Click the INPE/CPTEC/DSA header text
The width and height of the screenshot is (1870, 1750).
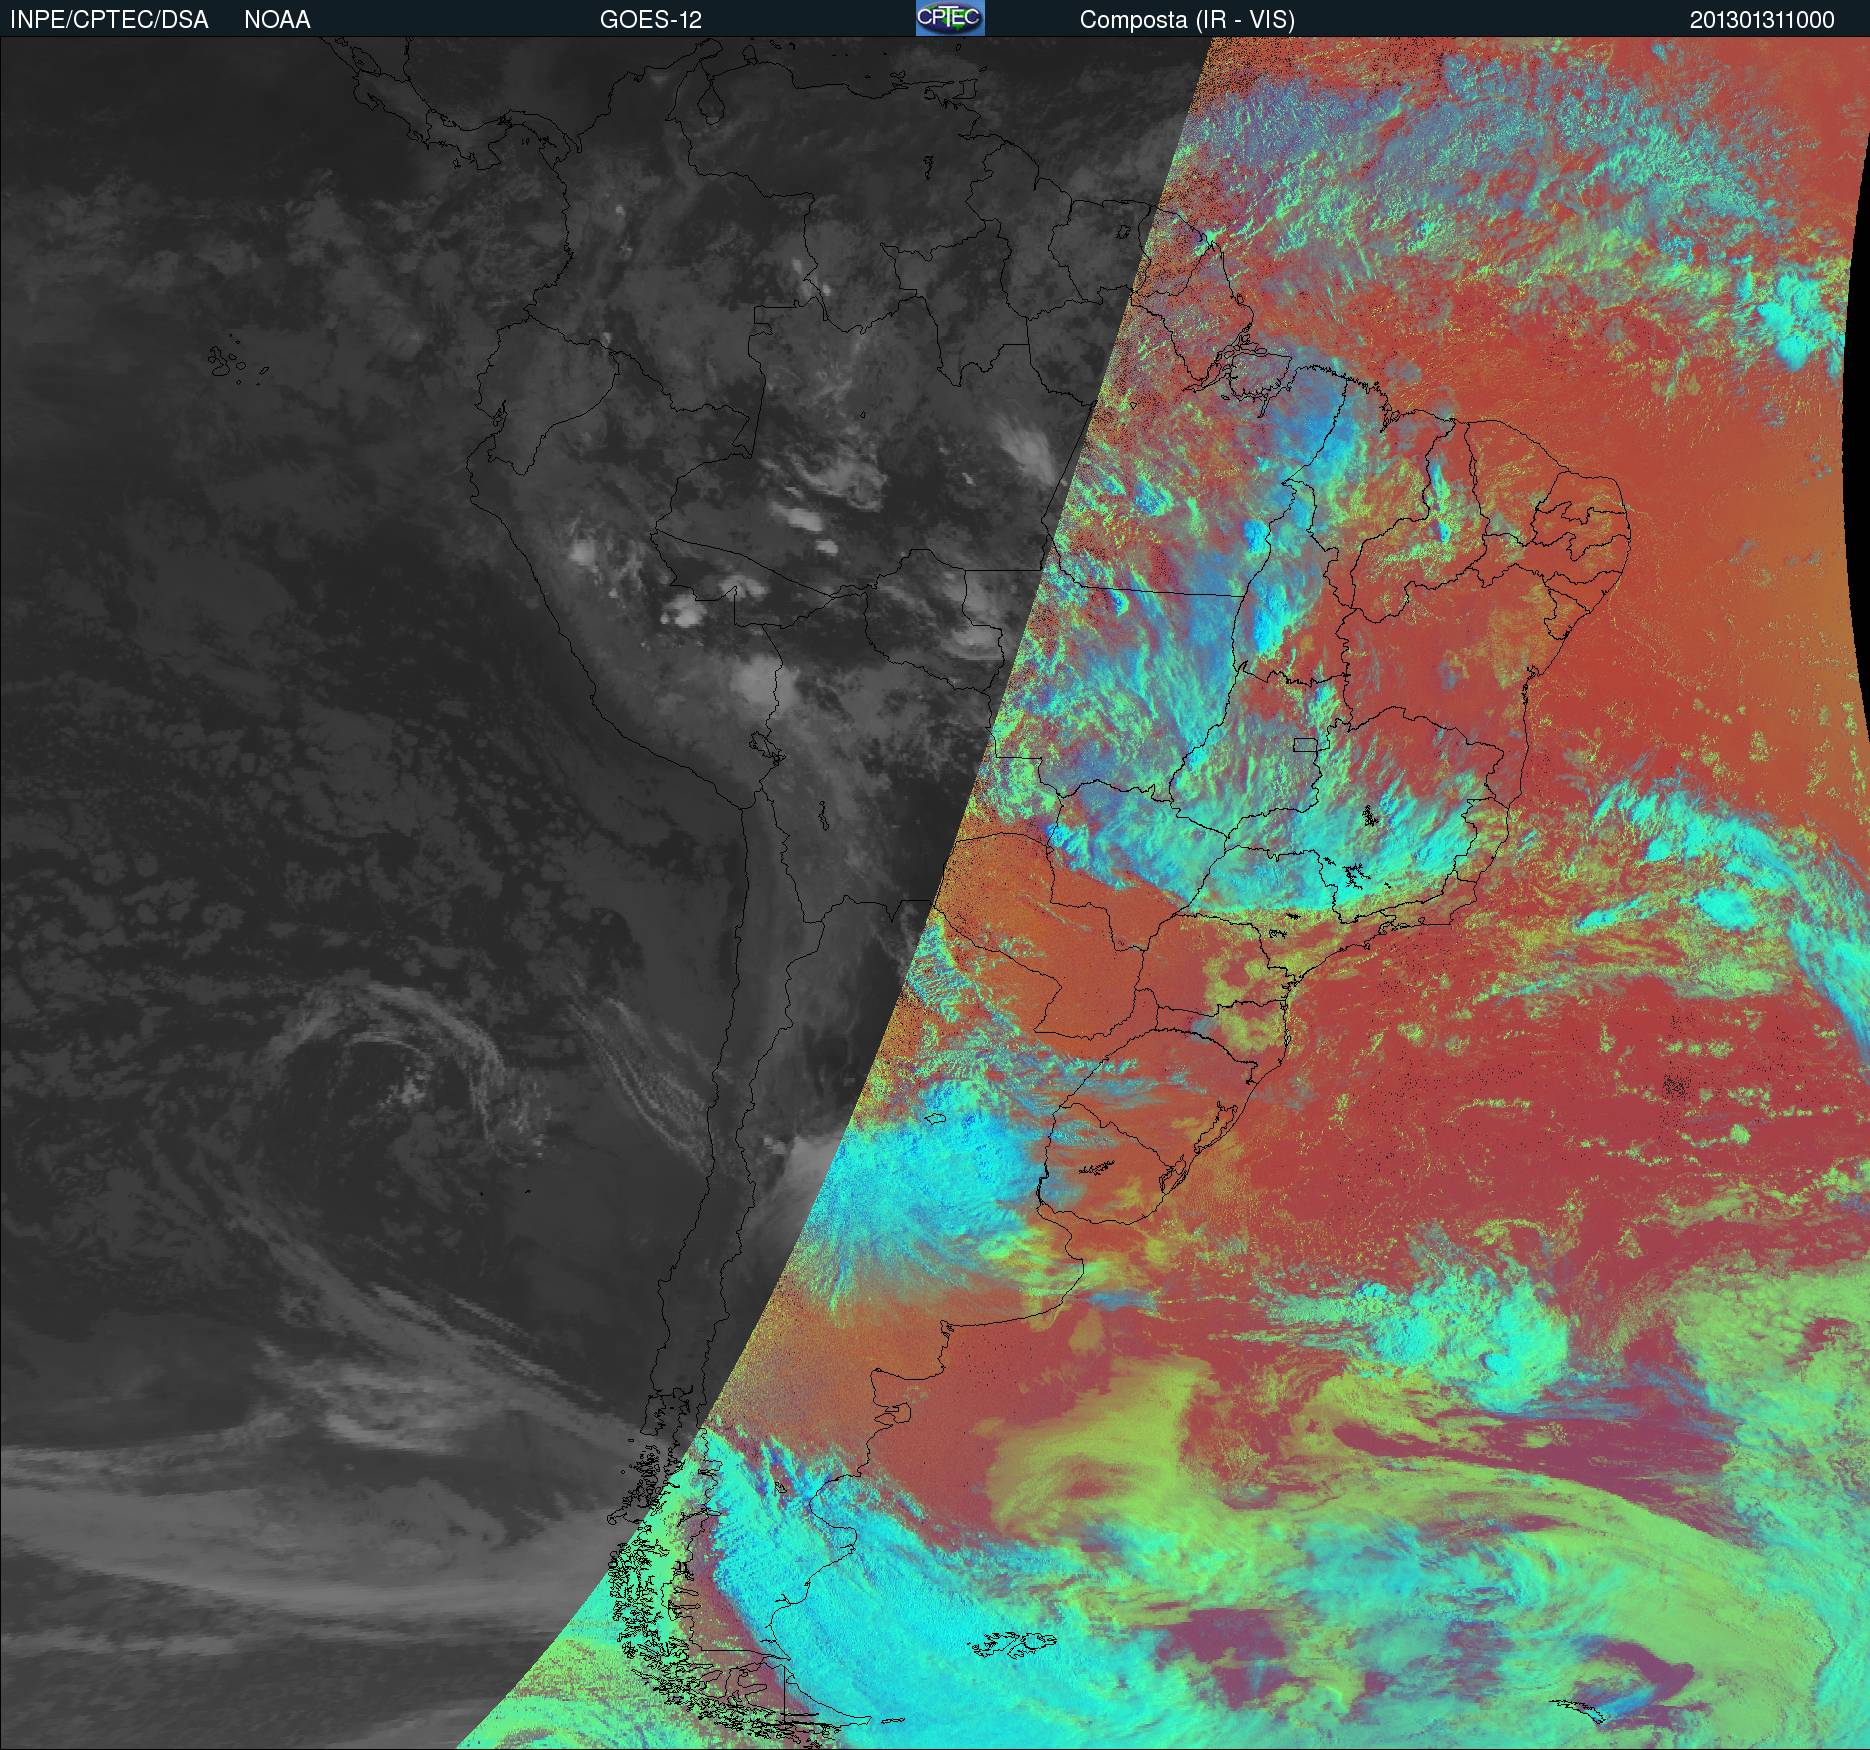pos(109,20)
